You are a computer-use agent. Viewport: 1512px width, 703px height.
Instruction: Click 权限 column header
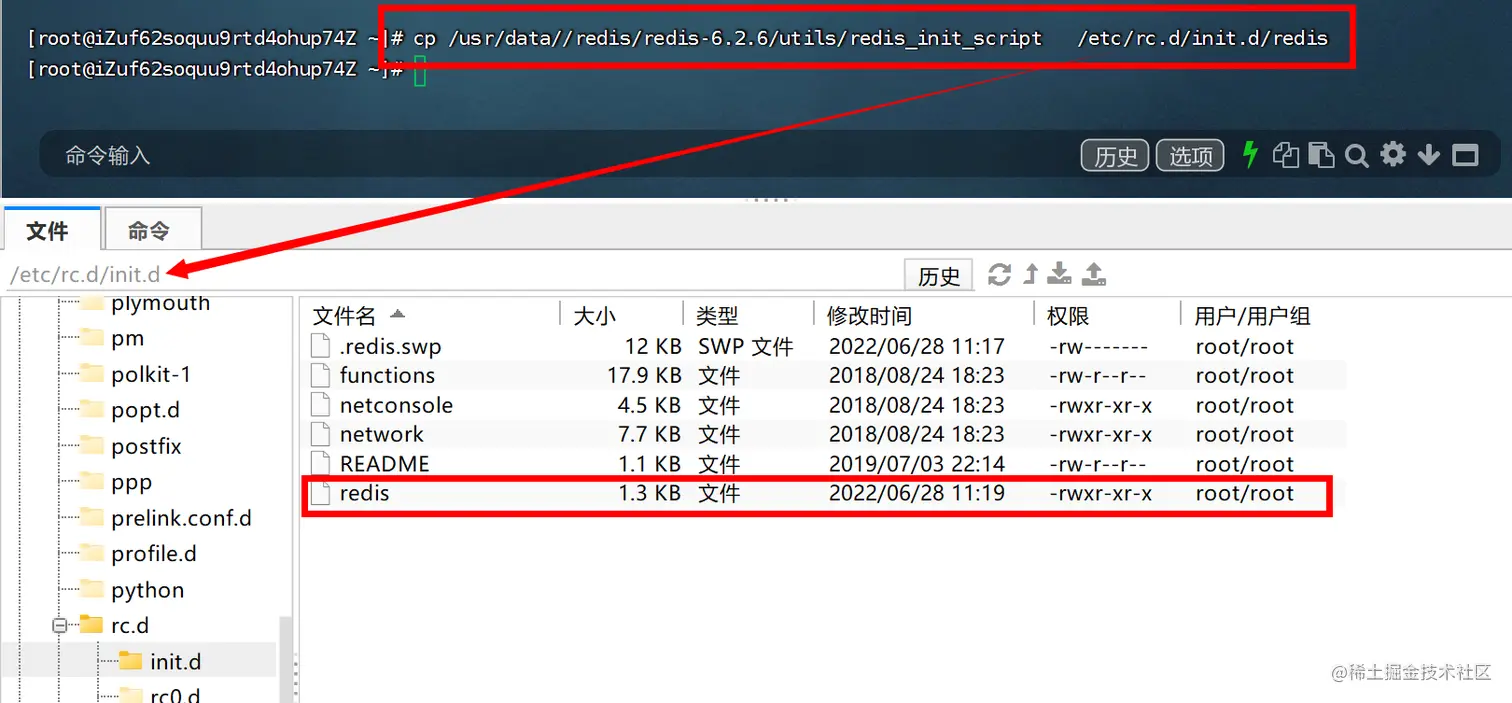pyautogui.click(x=1068, y=316)
